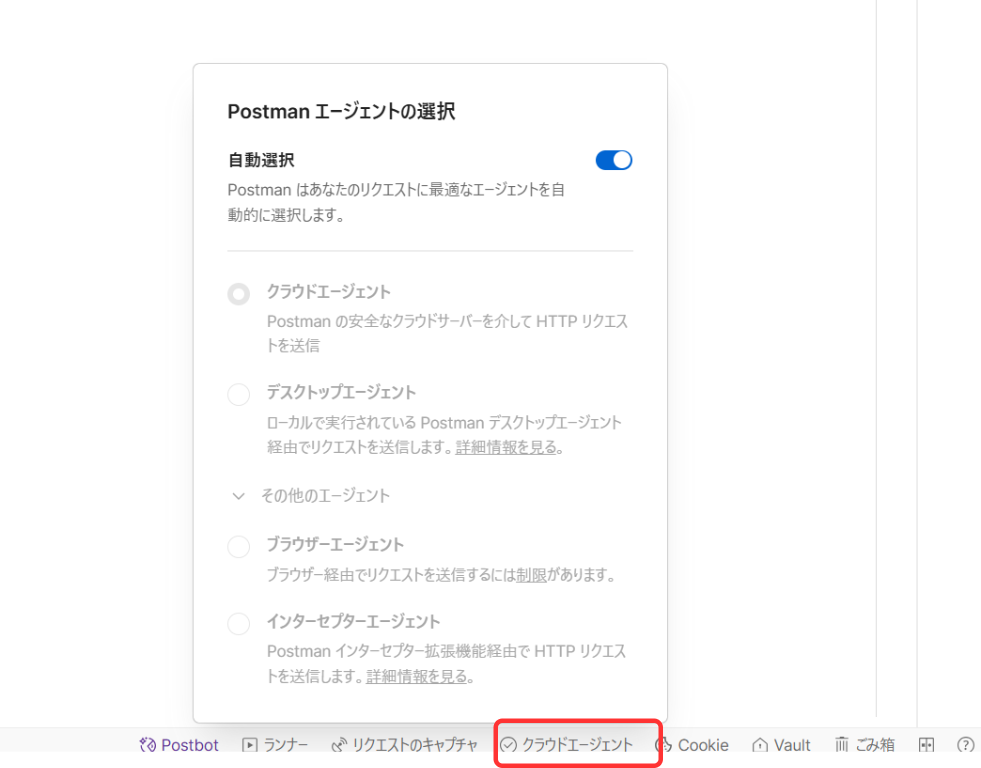The width and height of the screenshot is (981, 768).
Task: Toggle the two-pane layout icon in status bar
Action: 927,745
